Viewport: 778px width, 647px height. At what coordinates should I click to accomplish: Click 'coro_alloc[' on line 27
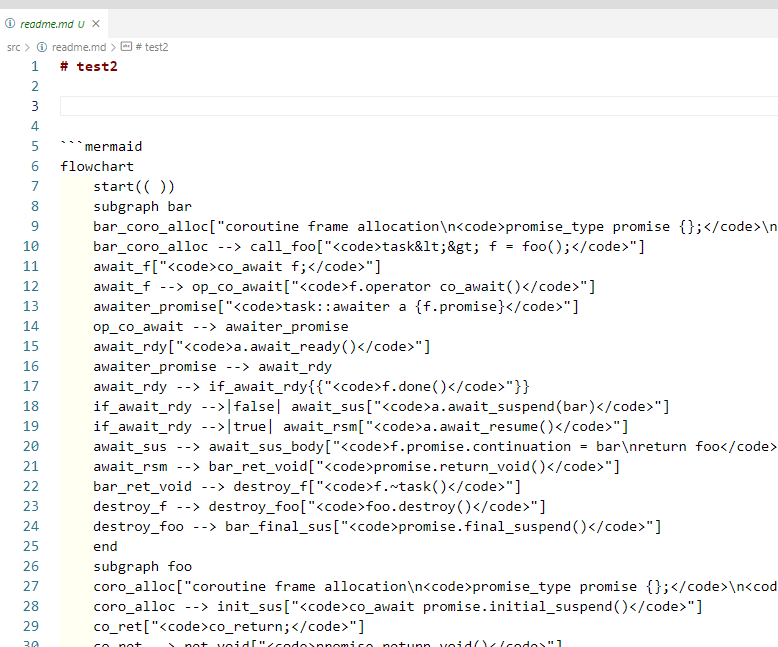tap(138, 586)
